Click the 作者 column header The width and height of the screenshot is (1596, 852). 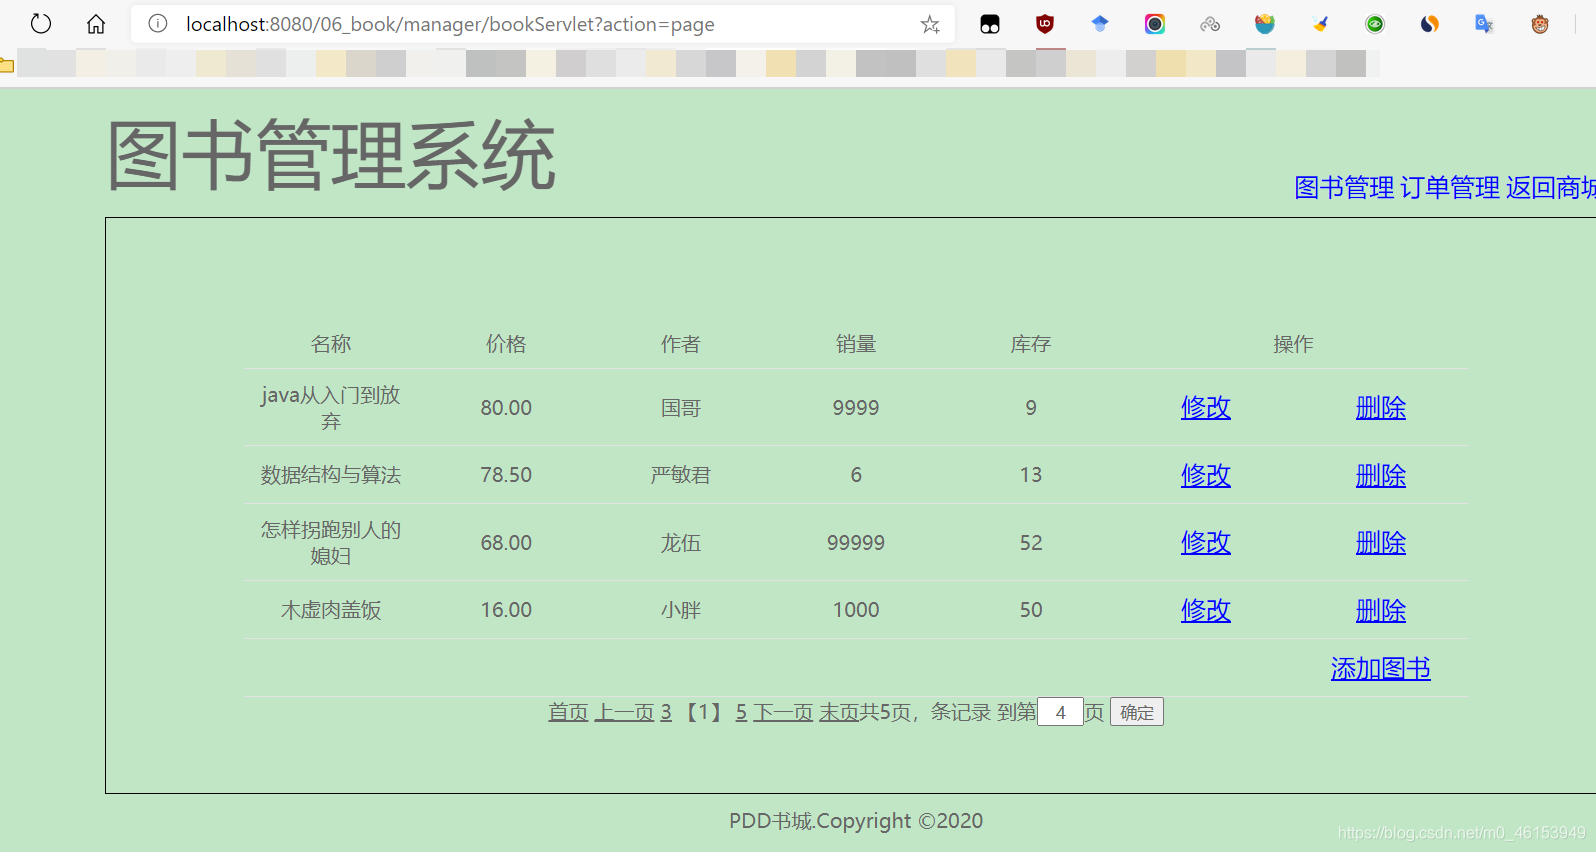coord(681,344)
